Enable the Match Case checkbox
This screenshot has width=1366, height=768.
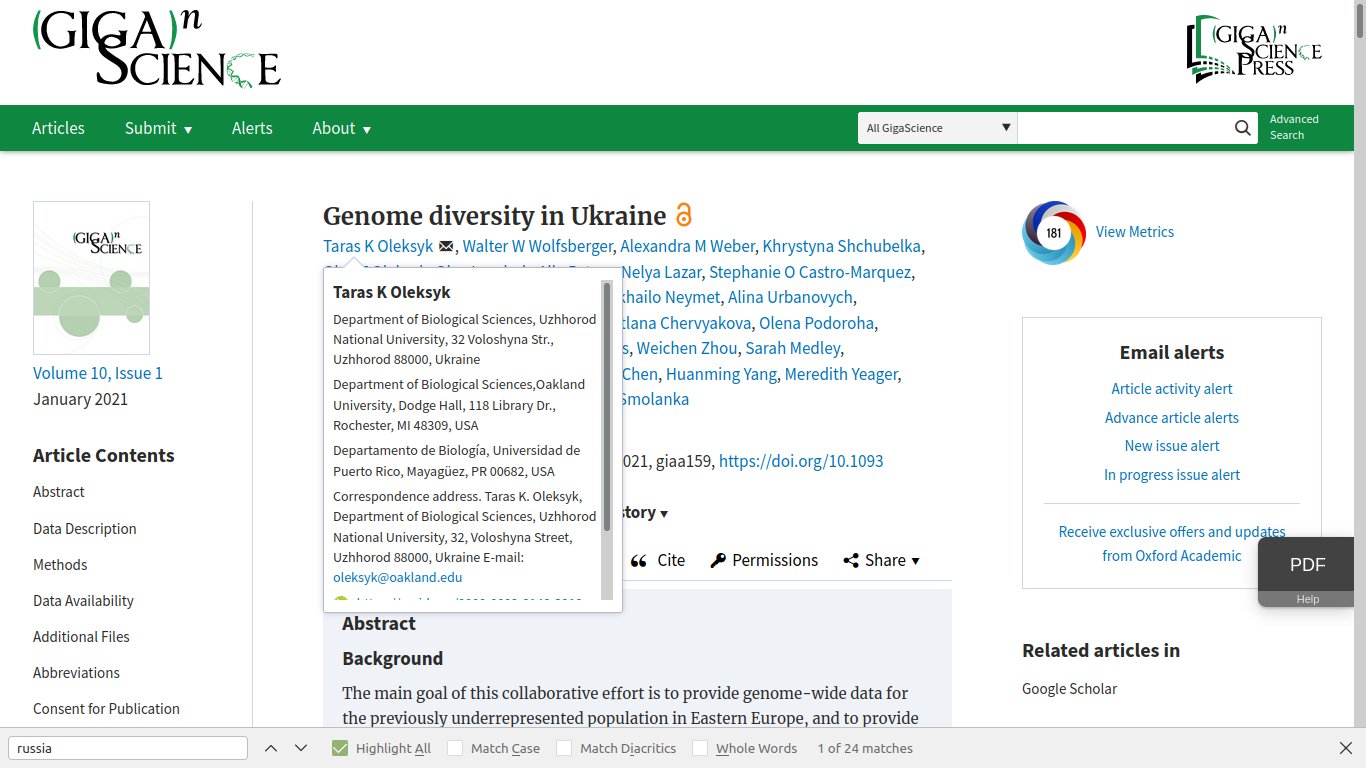(455, 748)
